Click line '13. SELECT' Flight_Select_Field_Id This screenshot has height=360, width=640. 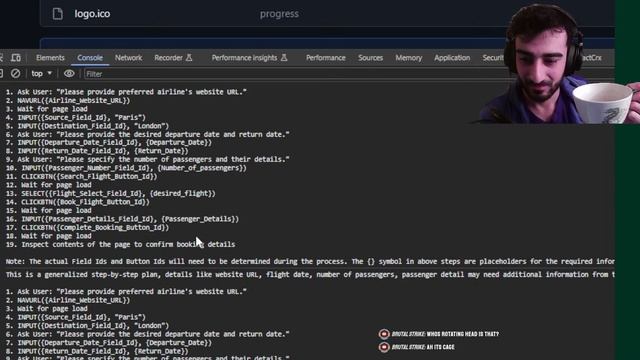pos(110,193)
